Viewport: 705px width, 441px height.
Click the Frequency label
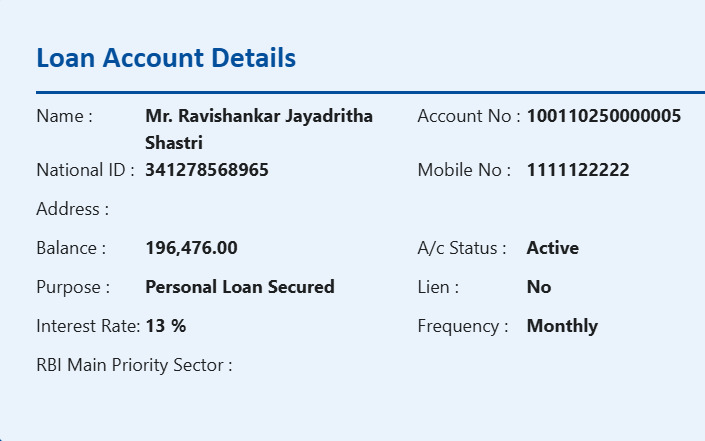[x=462, y=326]
